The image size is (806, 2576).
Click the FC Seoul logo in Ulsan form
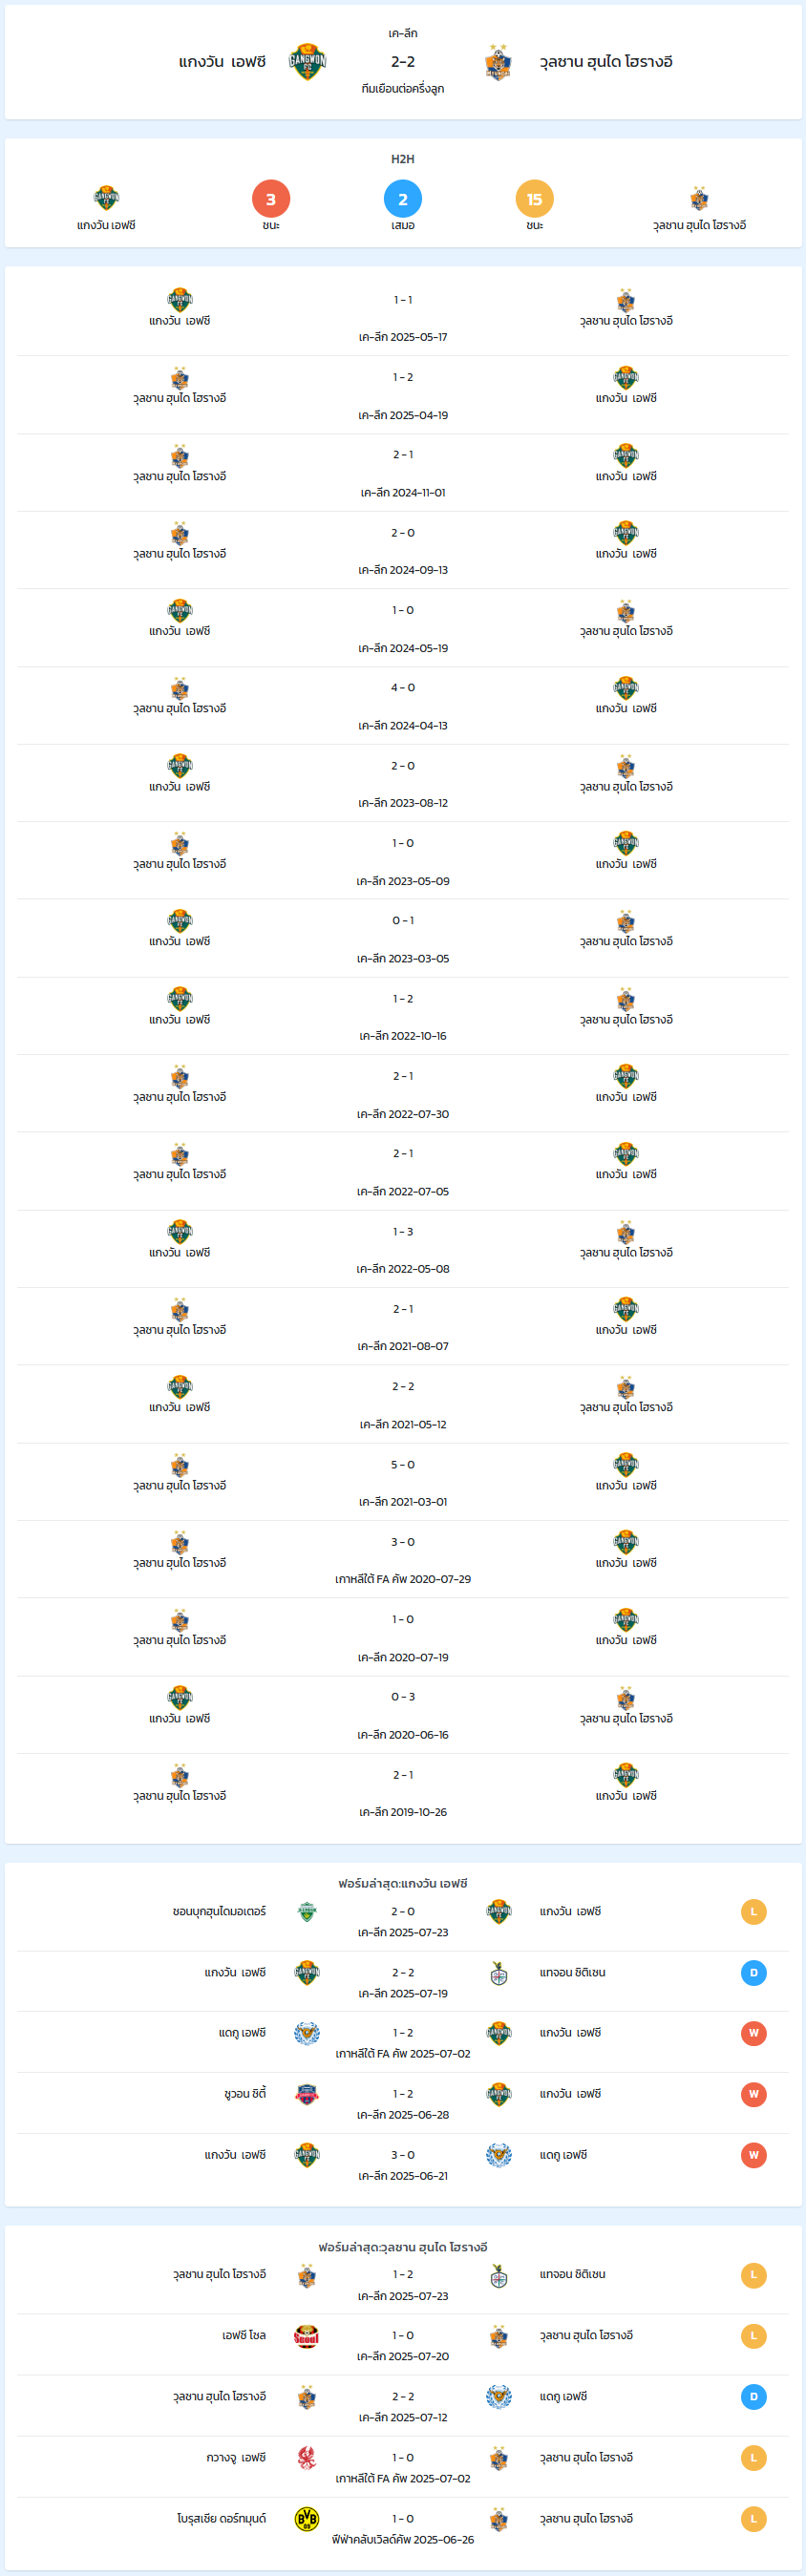point(307,2336)
